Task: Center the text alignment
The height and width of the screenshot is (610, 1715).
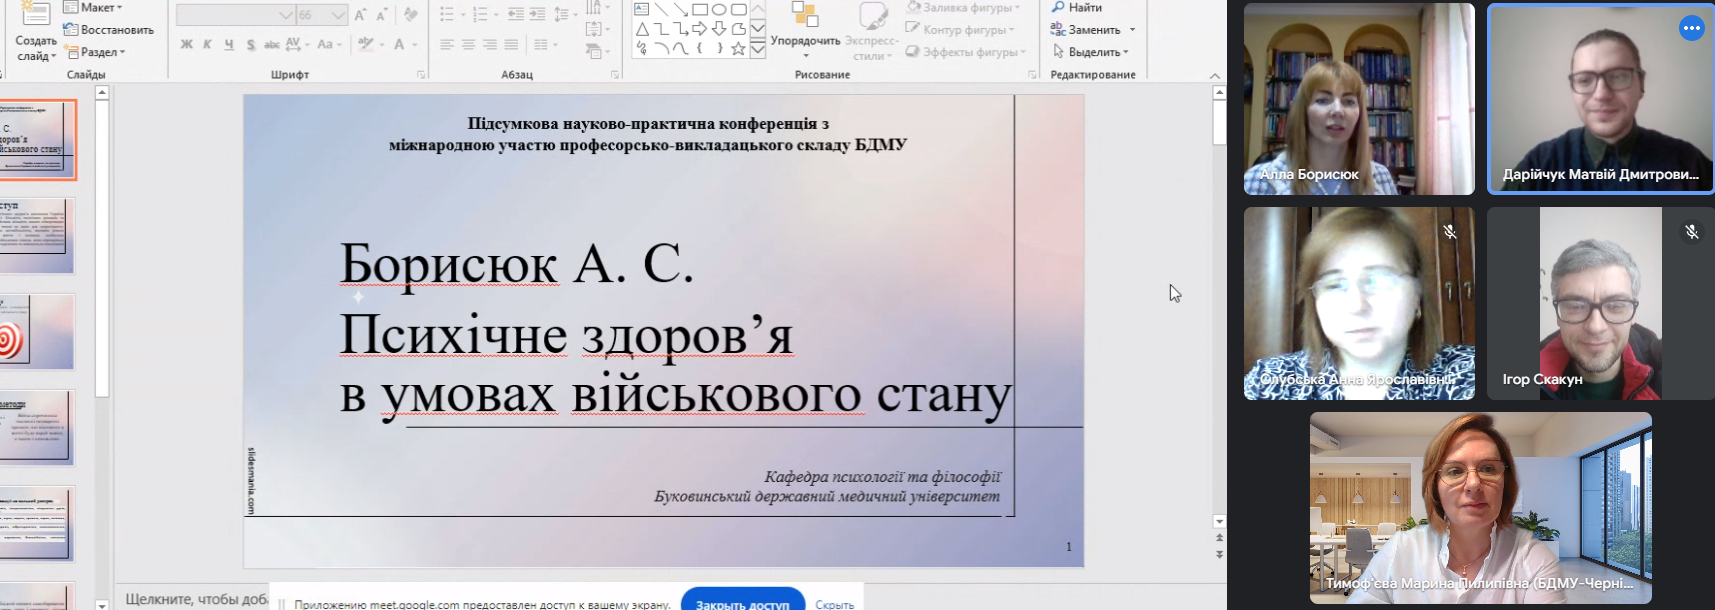Action: click(468, 45)
